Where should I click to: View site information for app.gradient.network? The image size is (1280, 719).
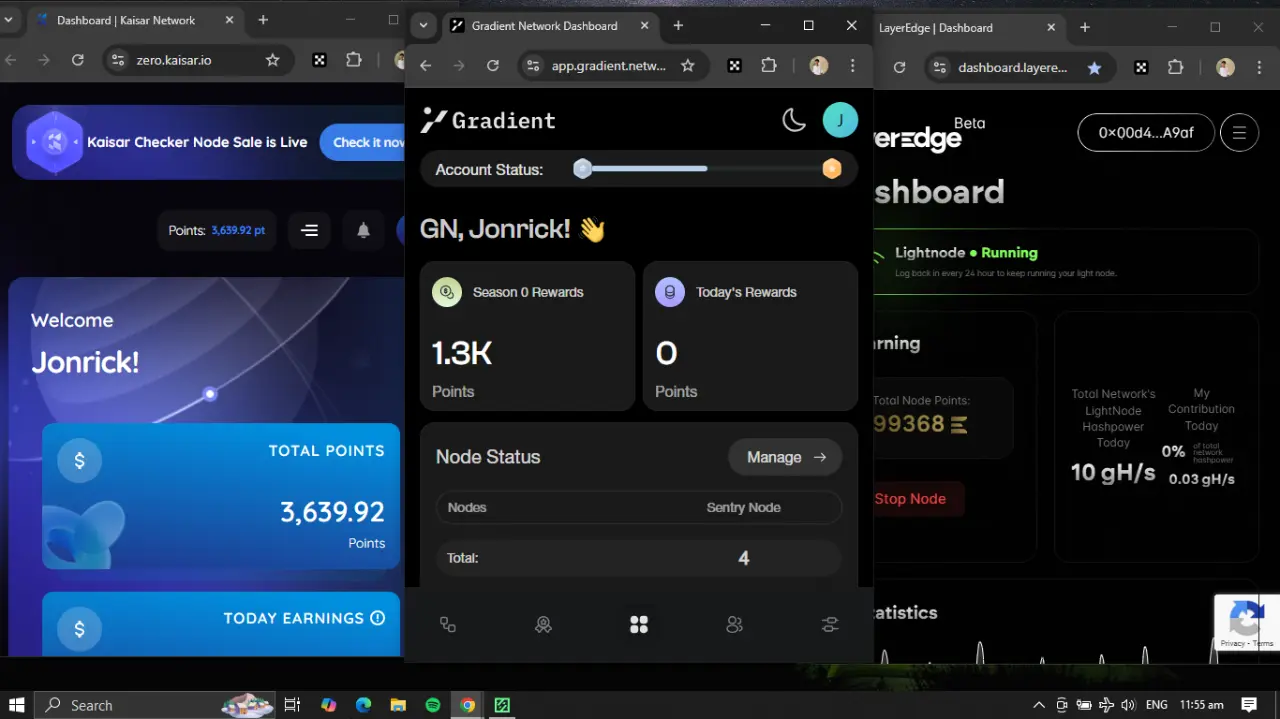(533, 66)
